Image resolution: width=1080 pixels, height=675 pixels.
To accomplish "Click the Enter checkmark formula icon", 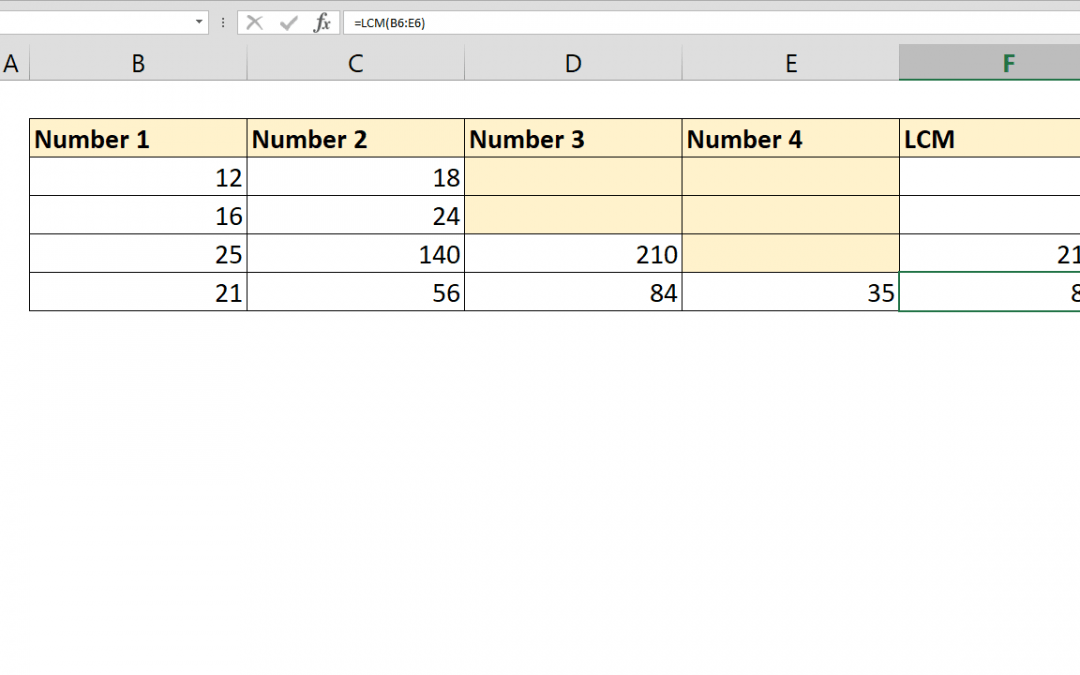I will point(288,22).
